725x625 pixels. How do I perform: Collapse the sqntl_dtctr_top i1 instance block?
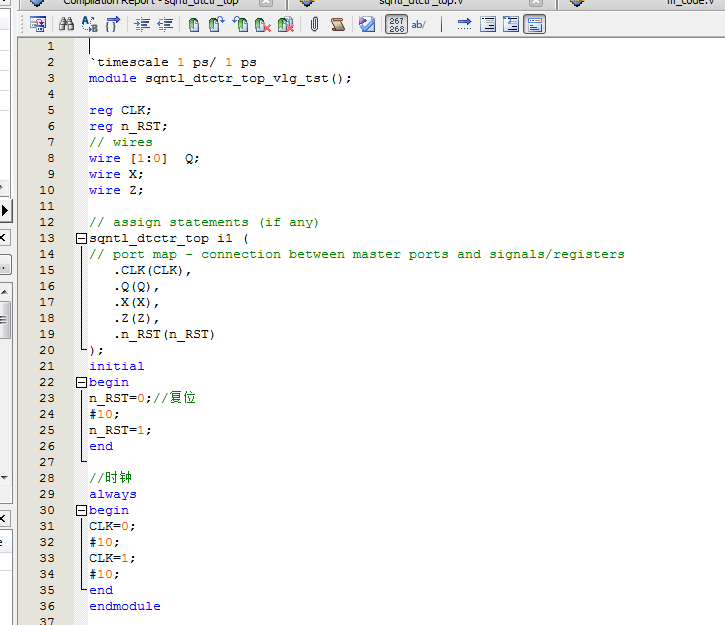point(81,239)
